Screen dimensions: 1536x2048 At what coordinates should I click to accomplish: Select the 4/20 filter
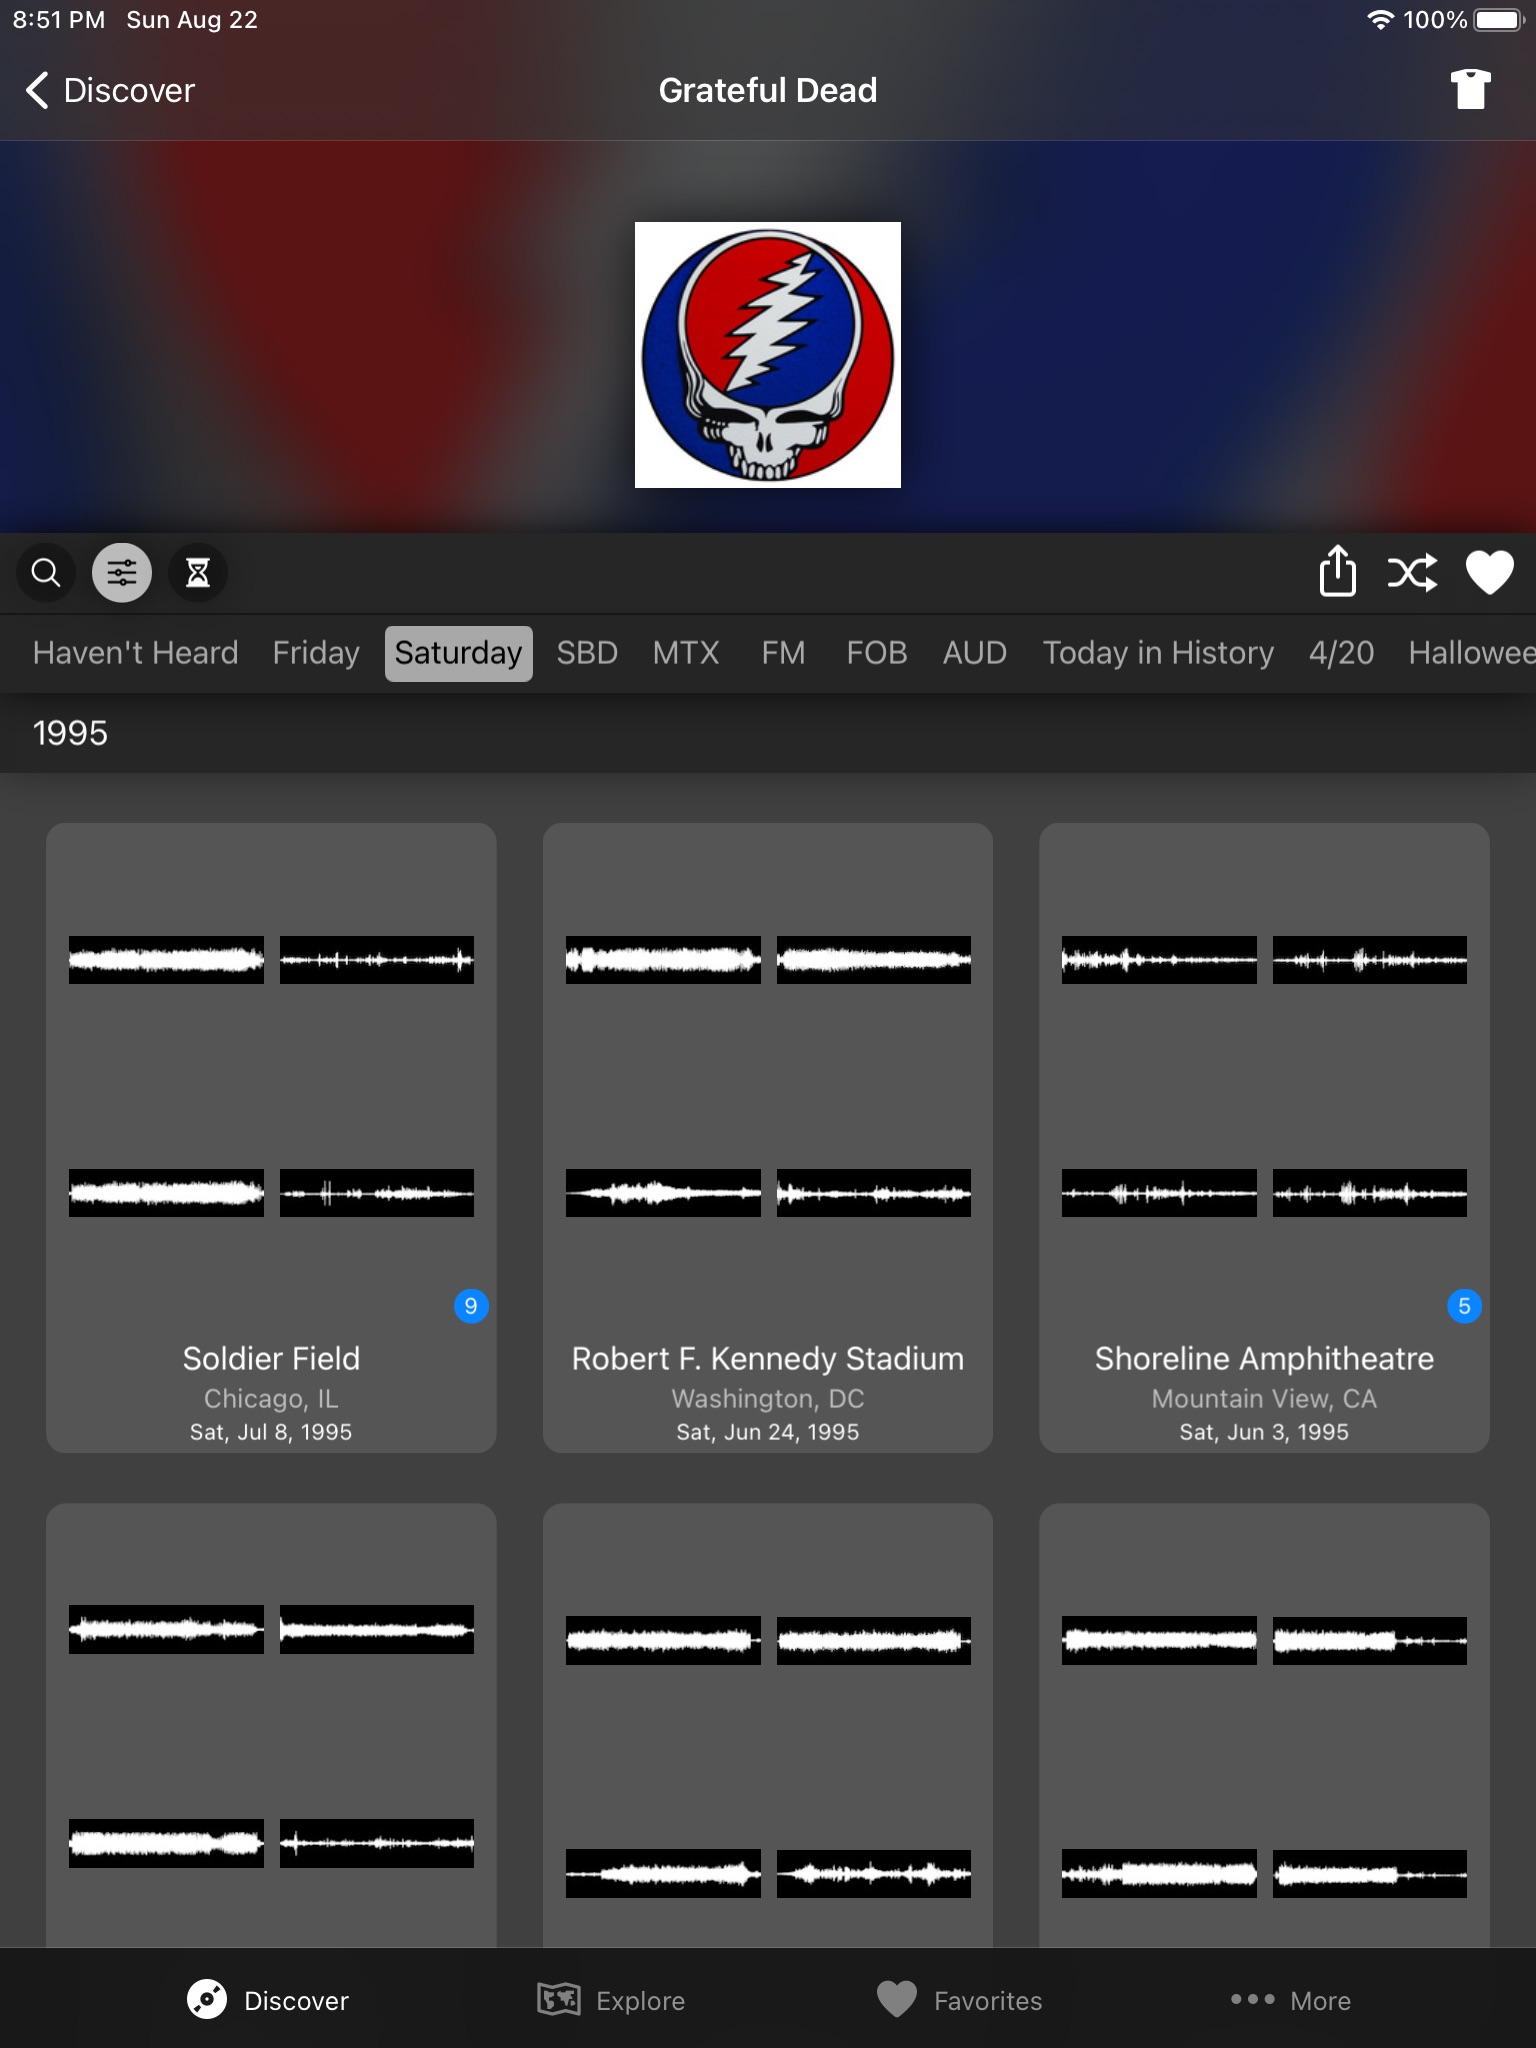1341,653
